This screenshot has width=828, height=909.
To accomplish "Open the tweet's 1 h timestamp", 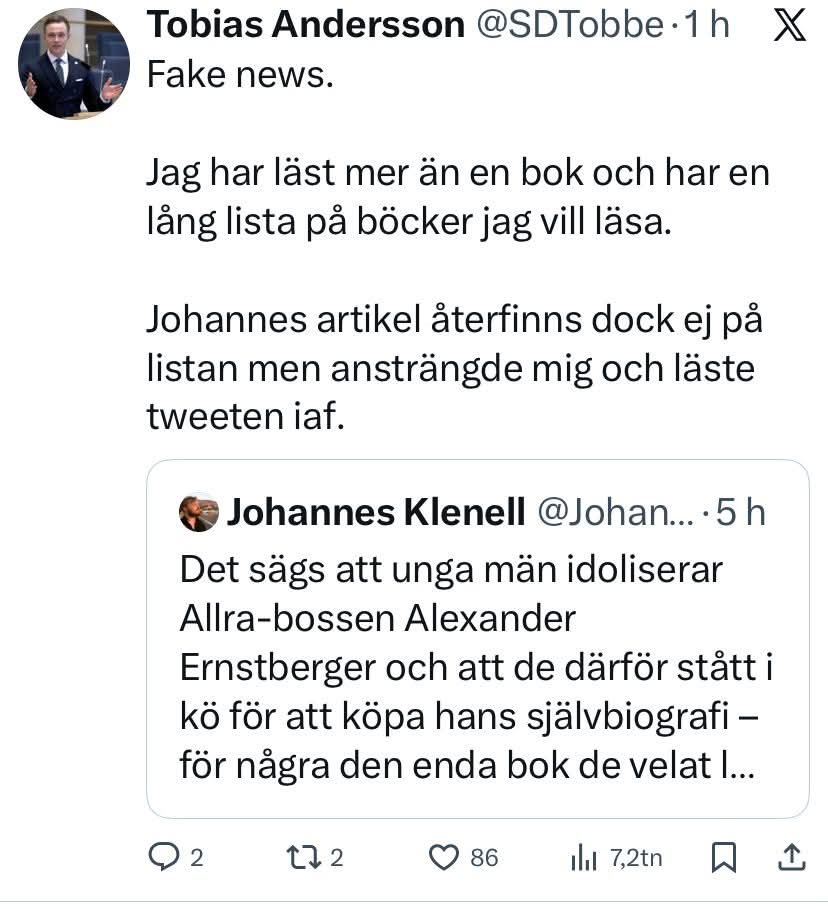I will [x=706, y=26].
